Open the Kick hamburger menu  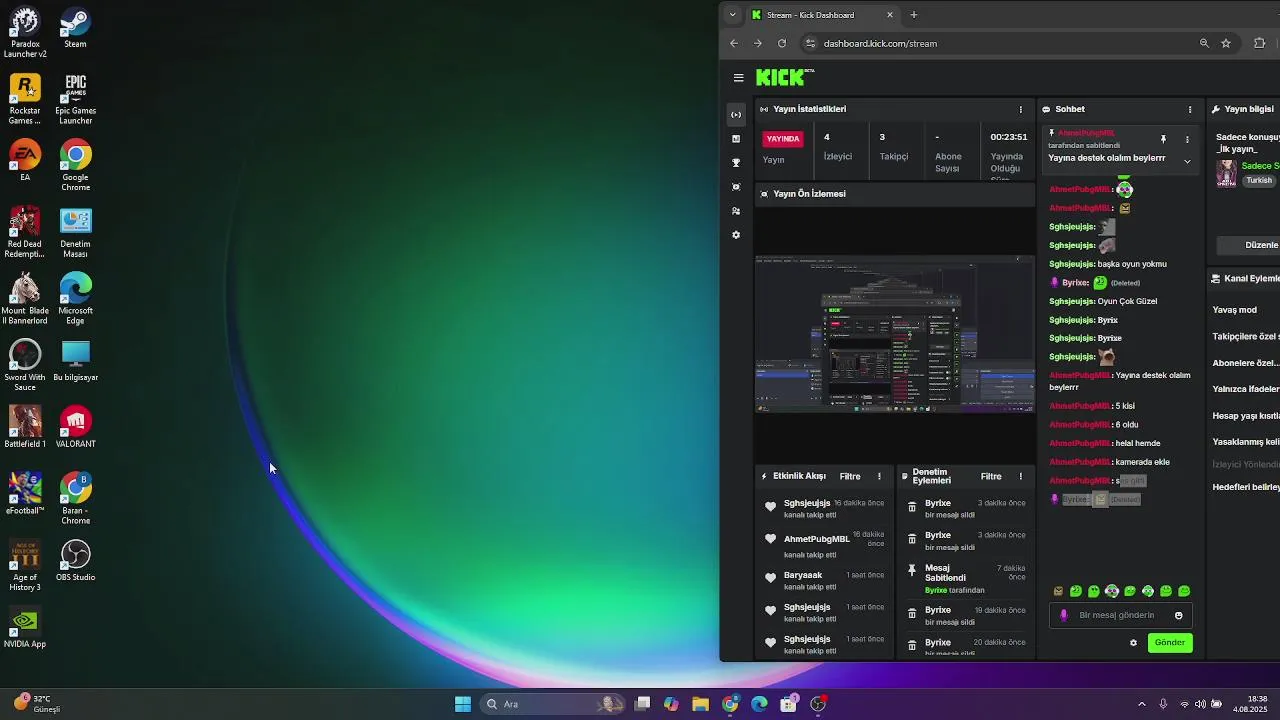click(x=738, y=78)
